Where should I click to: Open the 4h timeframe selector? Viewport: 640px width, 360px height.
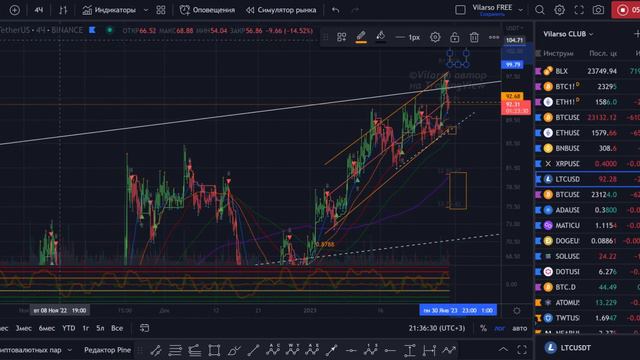click(x=39, y=10)
